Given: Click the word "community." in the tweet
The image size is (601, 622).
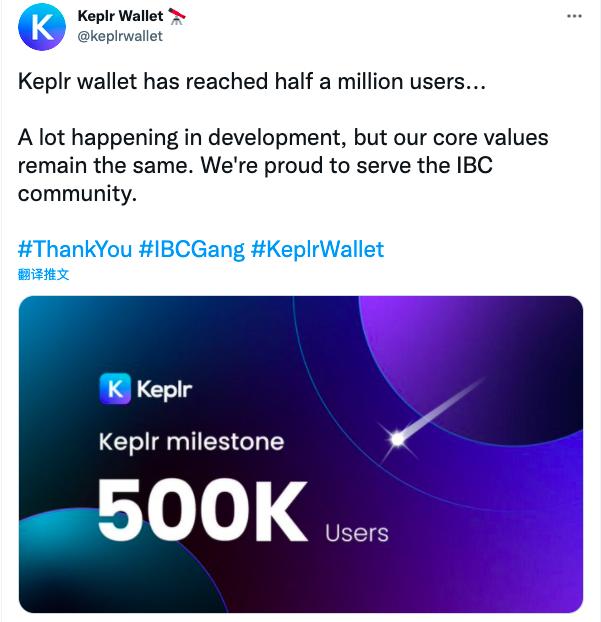Looking at the screenshot, I should pos(76,194).
